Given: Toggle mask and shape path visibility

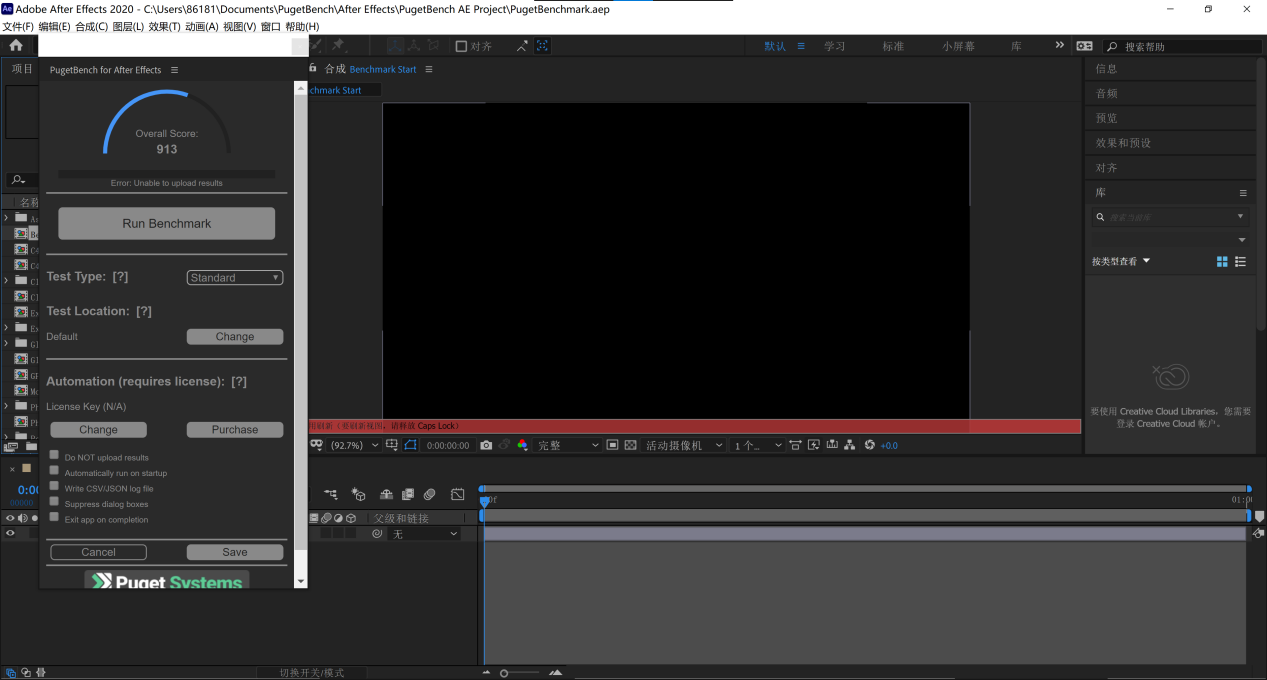Looking at the screenshot, I should 410,445.
